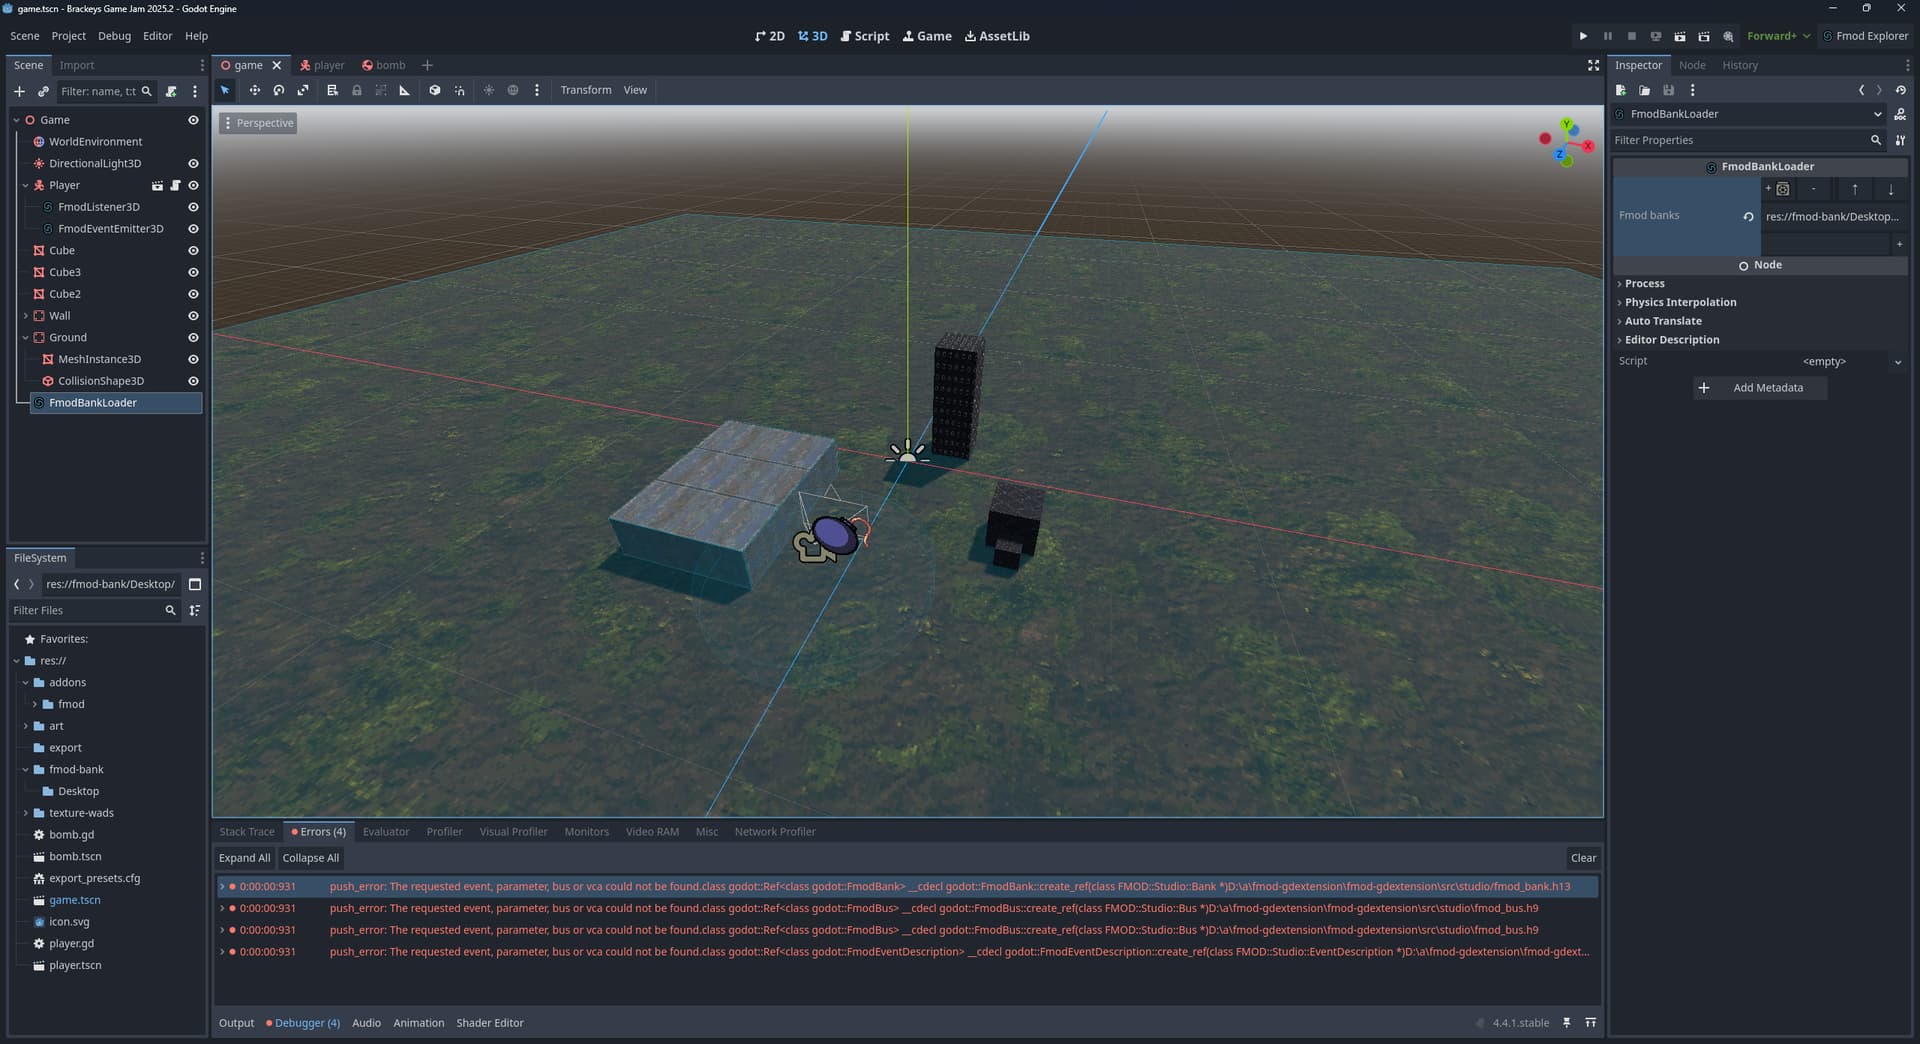Click the viewport orientation axis gizmo
The height and width of the screenshot is (1044, 1920).
click(1566, 143)
